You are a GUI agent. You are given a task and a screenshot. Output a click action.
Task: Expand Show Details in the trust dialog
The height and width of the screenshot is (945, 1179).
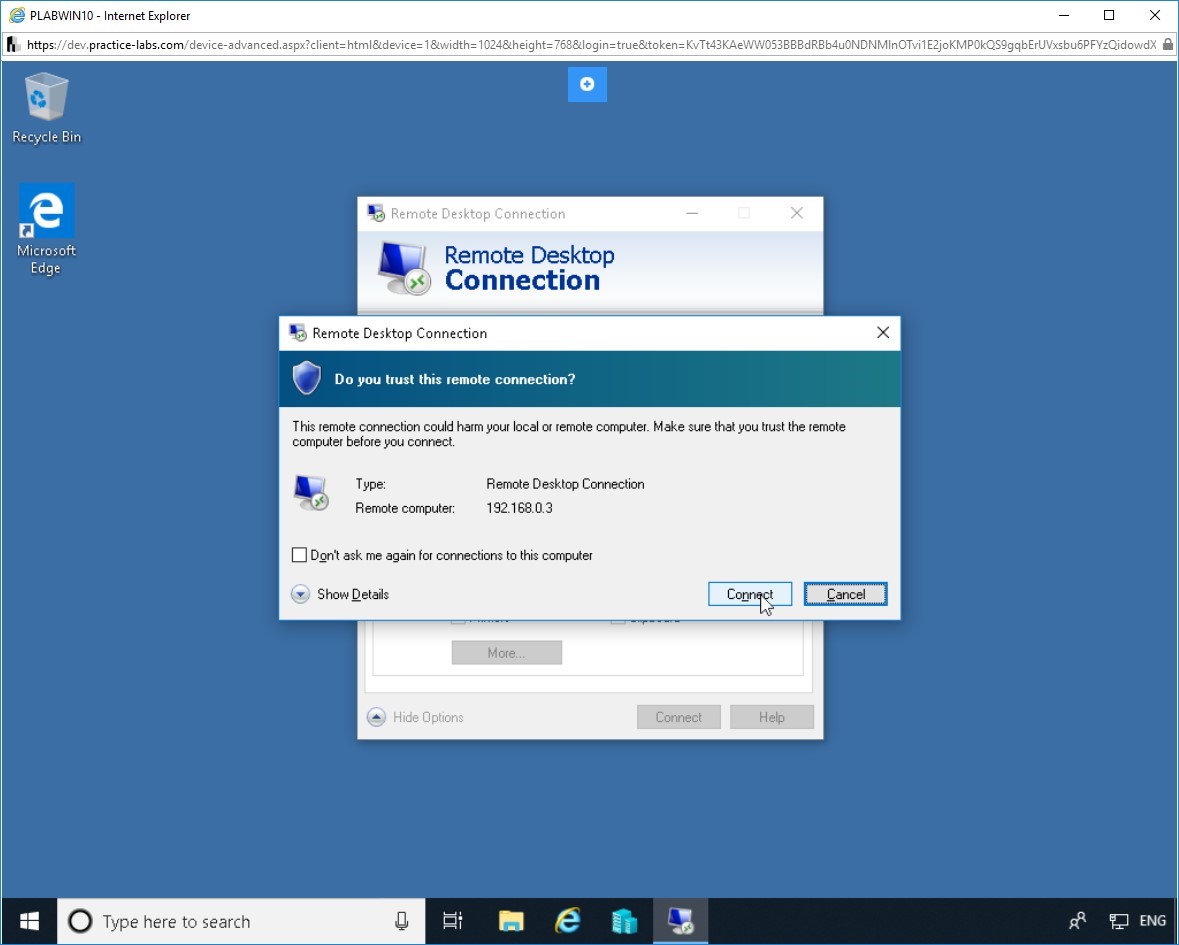[340, 594]
